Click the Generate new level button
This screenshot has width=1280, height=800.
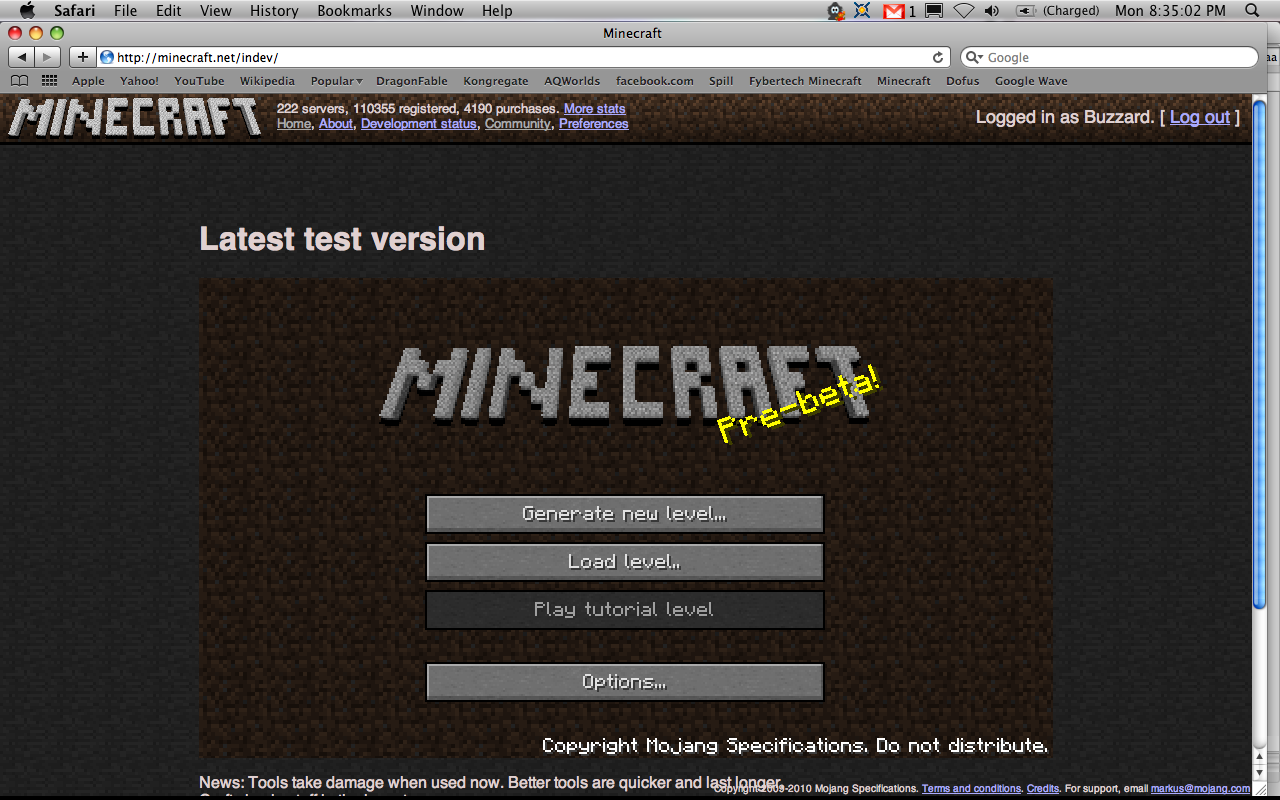(x=625, y=514)
